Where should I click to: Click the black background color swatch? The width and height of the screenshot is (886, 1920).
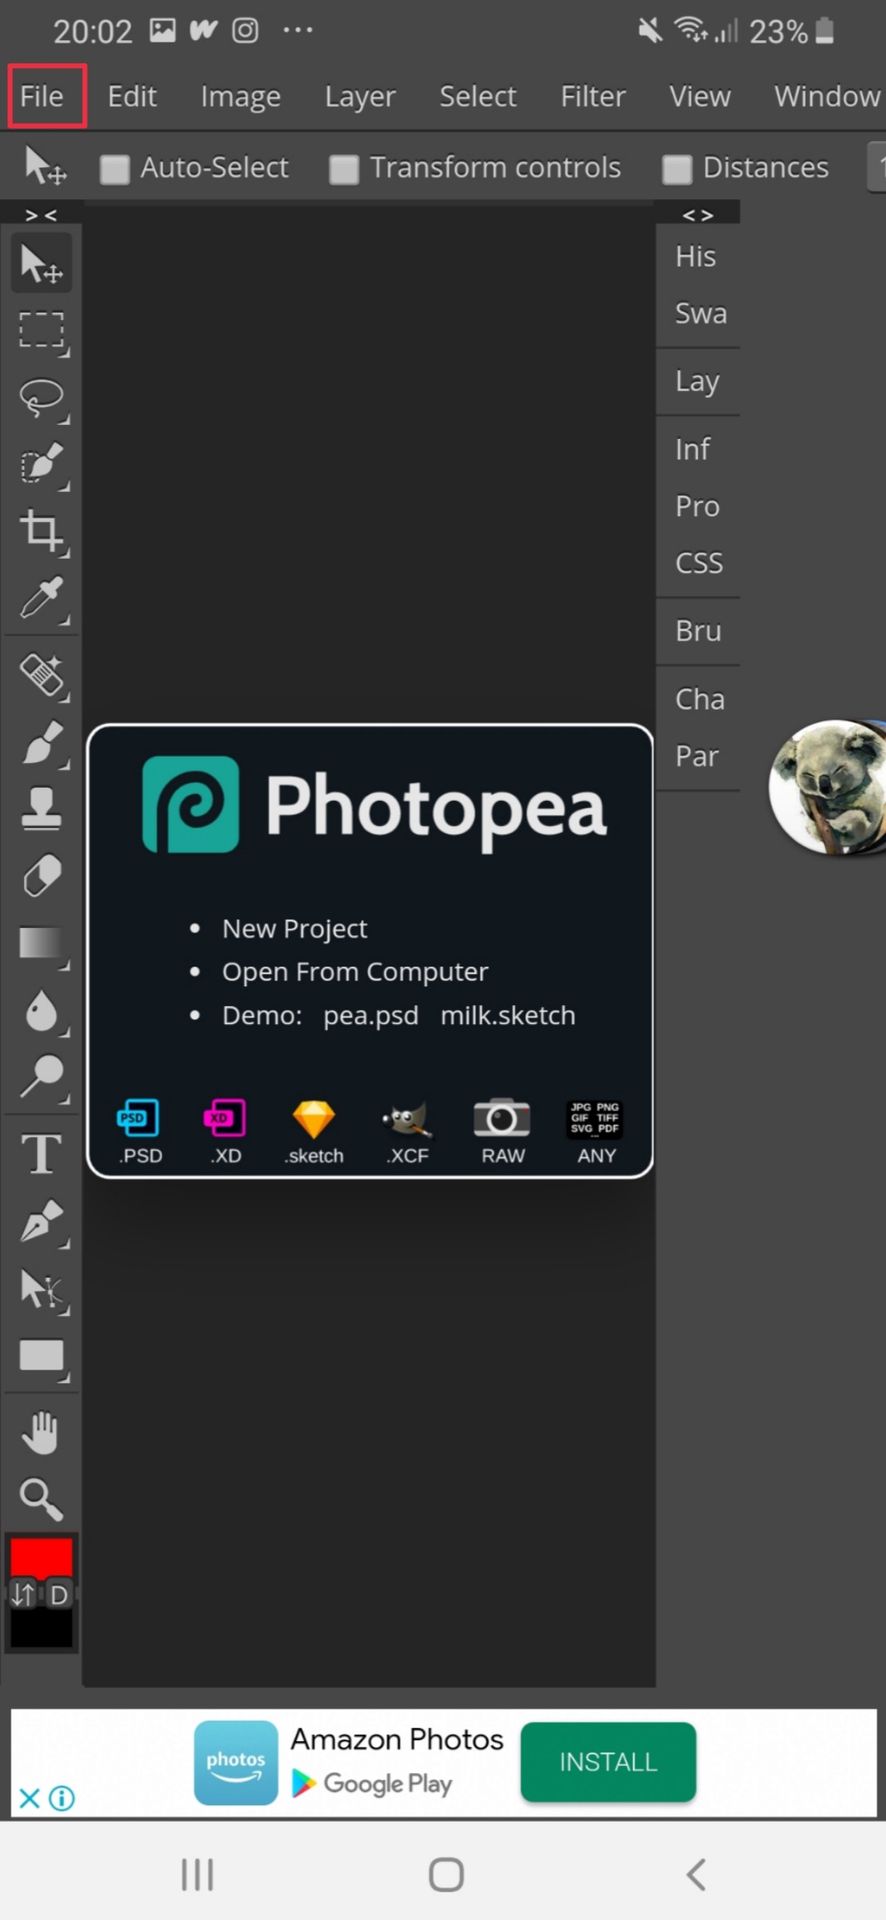click(x=41, y=1628)
